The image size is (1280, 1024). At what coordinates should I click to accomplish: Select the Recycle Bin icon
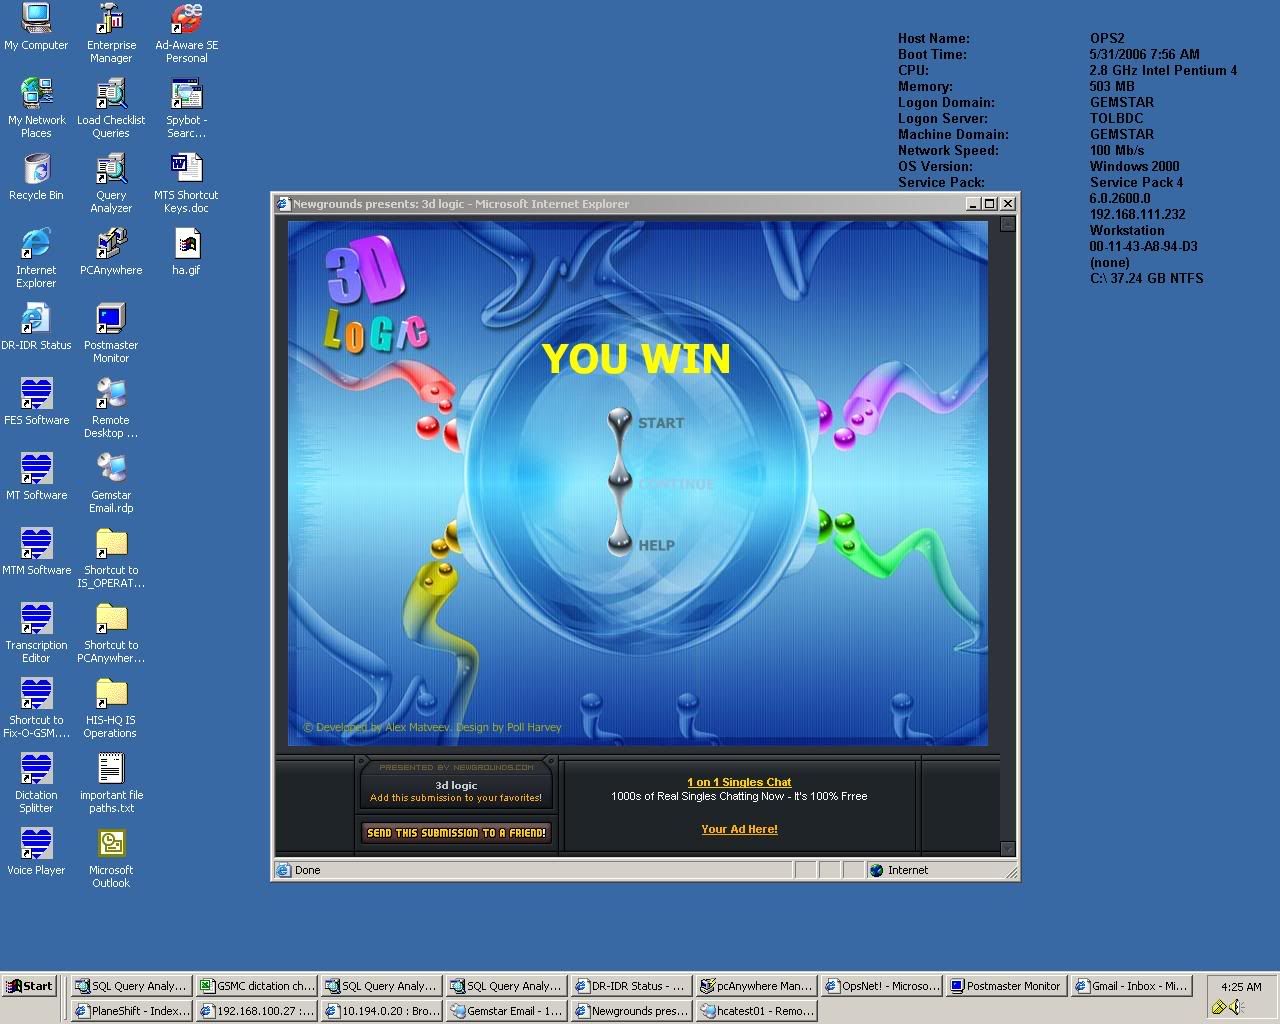tap(36, 177)
